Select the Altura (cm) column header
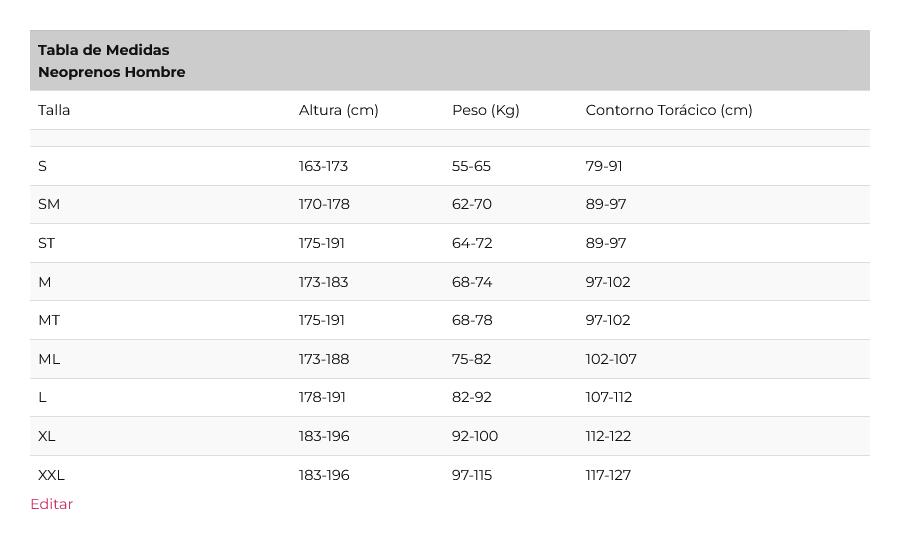Screen dimensions: 900x560 pos(339,110)
